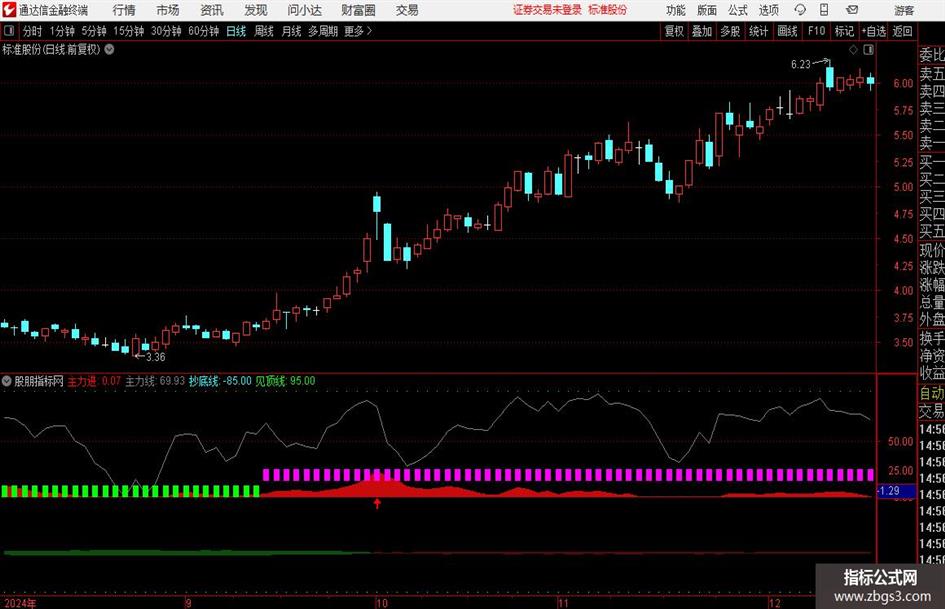Open F10 company info
Image resolution: width=945 pixels, height=609 pixels.
click(816, 31)
